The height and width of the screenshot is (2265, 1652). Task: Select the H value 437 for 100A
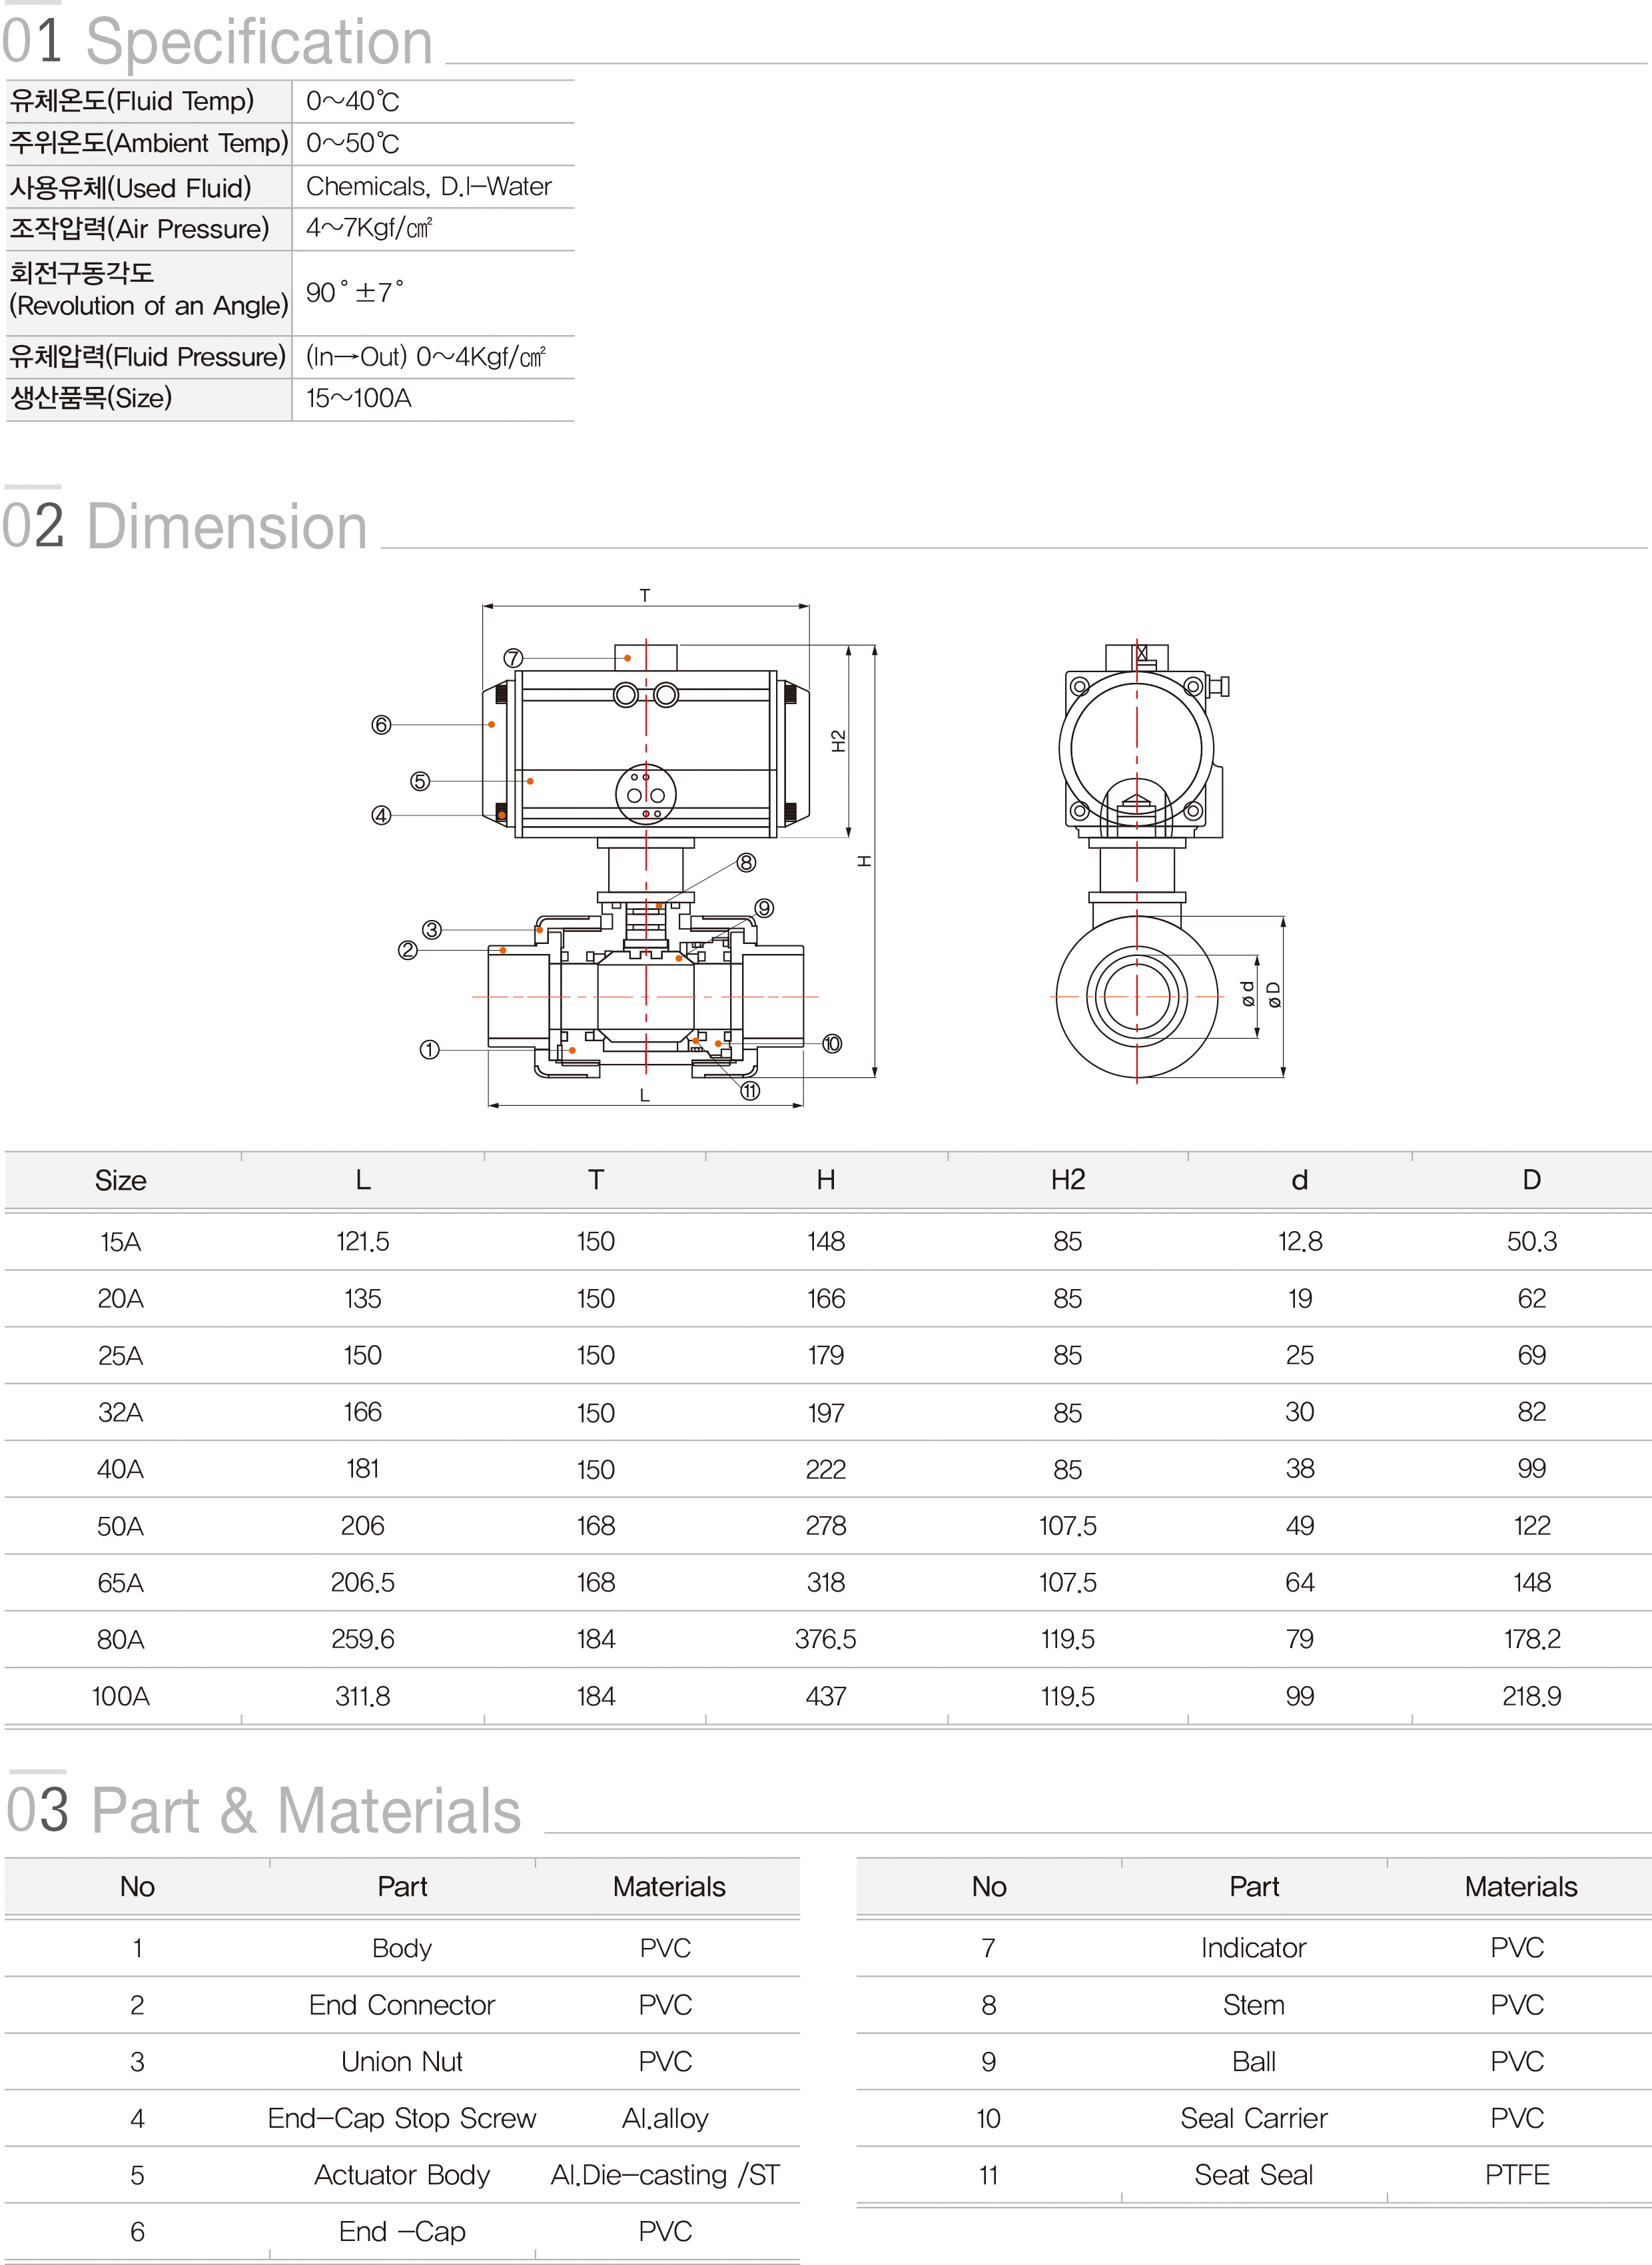(826, 1696)
